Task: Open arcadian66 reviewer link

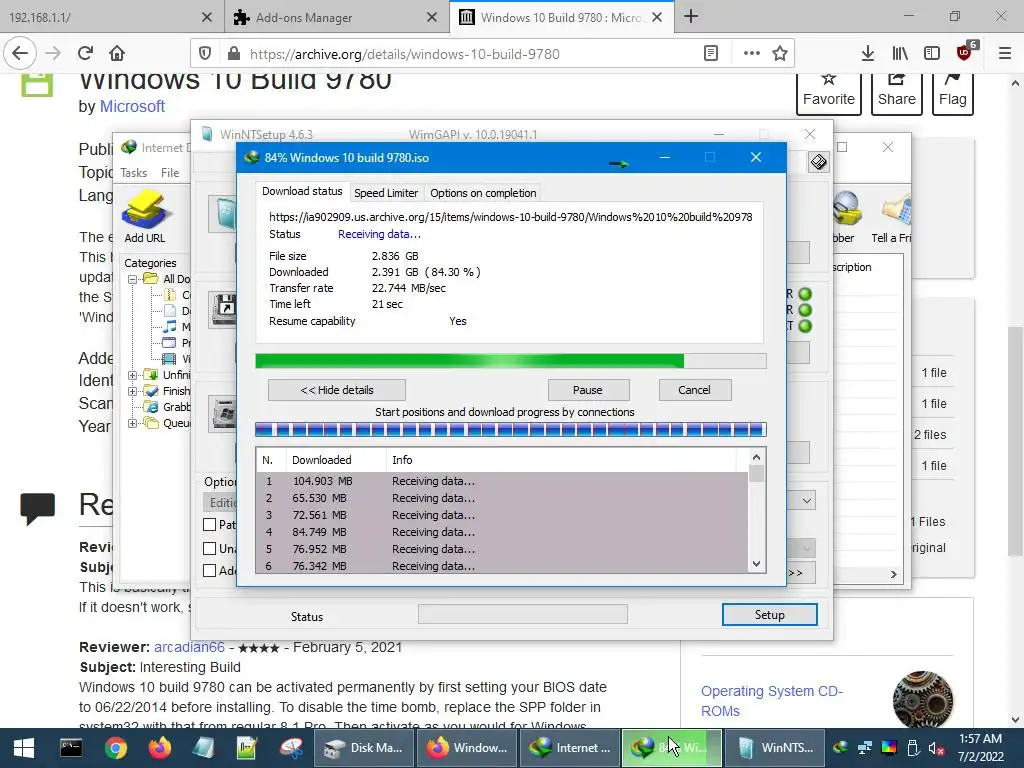Action: click(x=189, y=647)
